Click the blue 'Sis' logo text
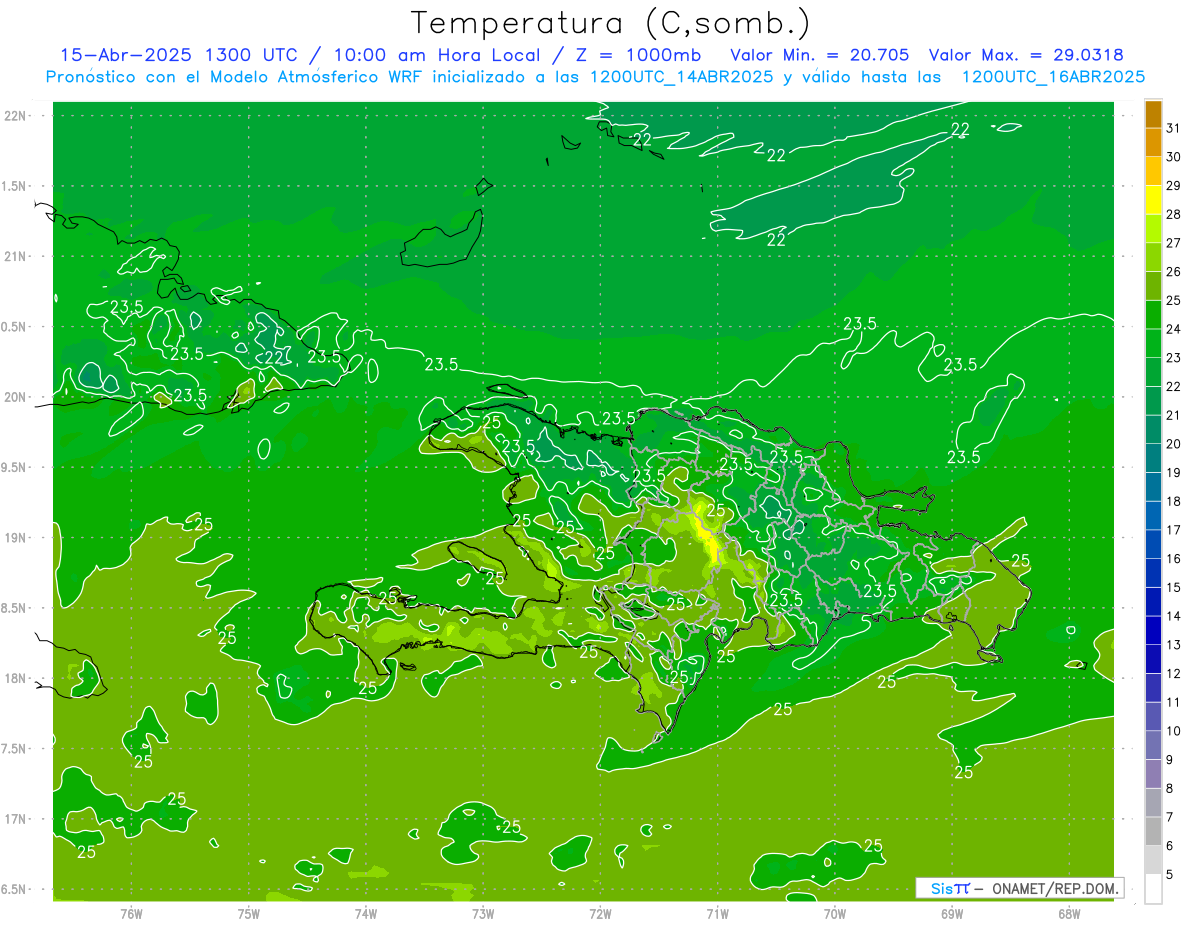The height and width of the screenshot is (927, 1200). [942, 888]
